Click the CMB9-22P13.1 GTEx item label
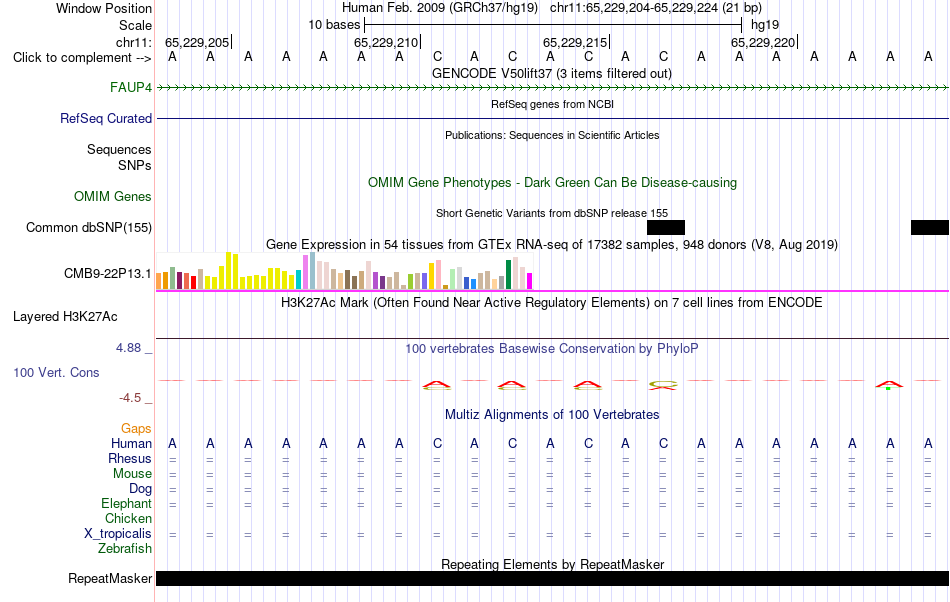Image resolution: width=950 pixels, height=602 pixels. (x=108, y=273)
